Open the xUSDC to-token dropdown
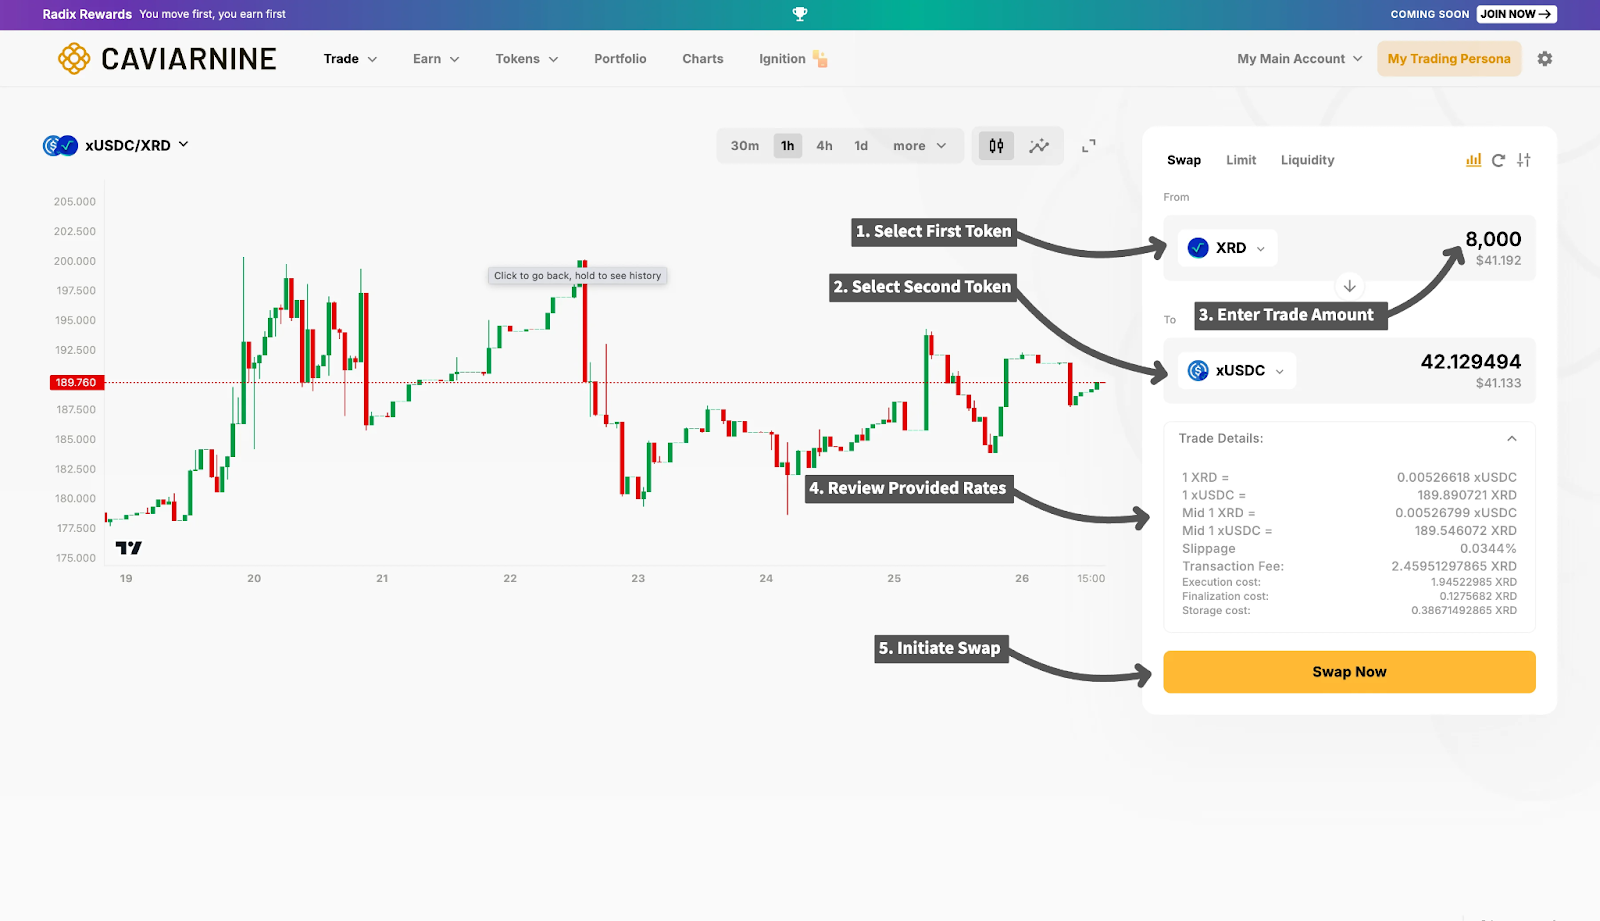 pyautogui.click(x=1237, y=371)
